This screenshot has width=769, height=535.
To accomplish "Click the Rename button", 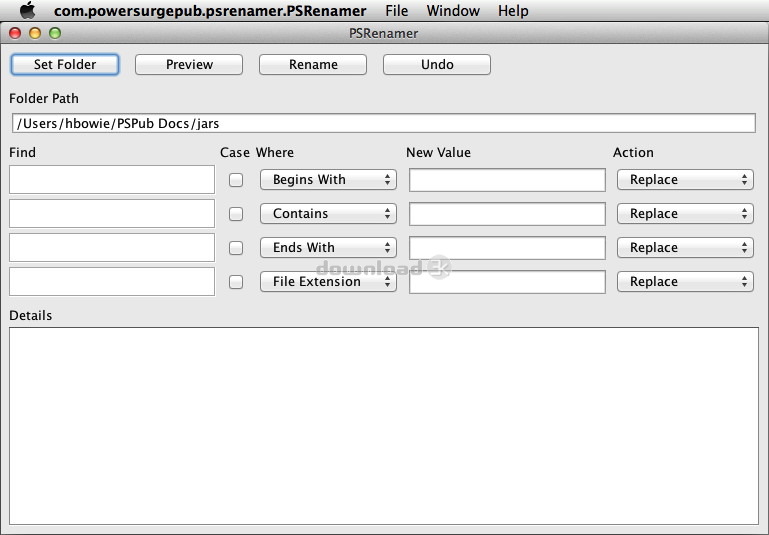I will pyautogui.click(x=313, y=64).
